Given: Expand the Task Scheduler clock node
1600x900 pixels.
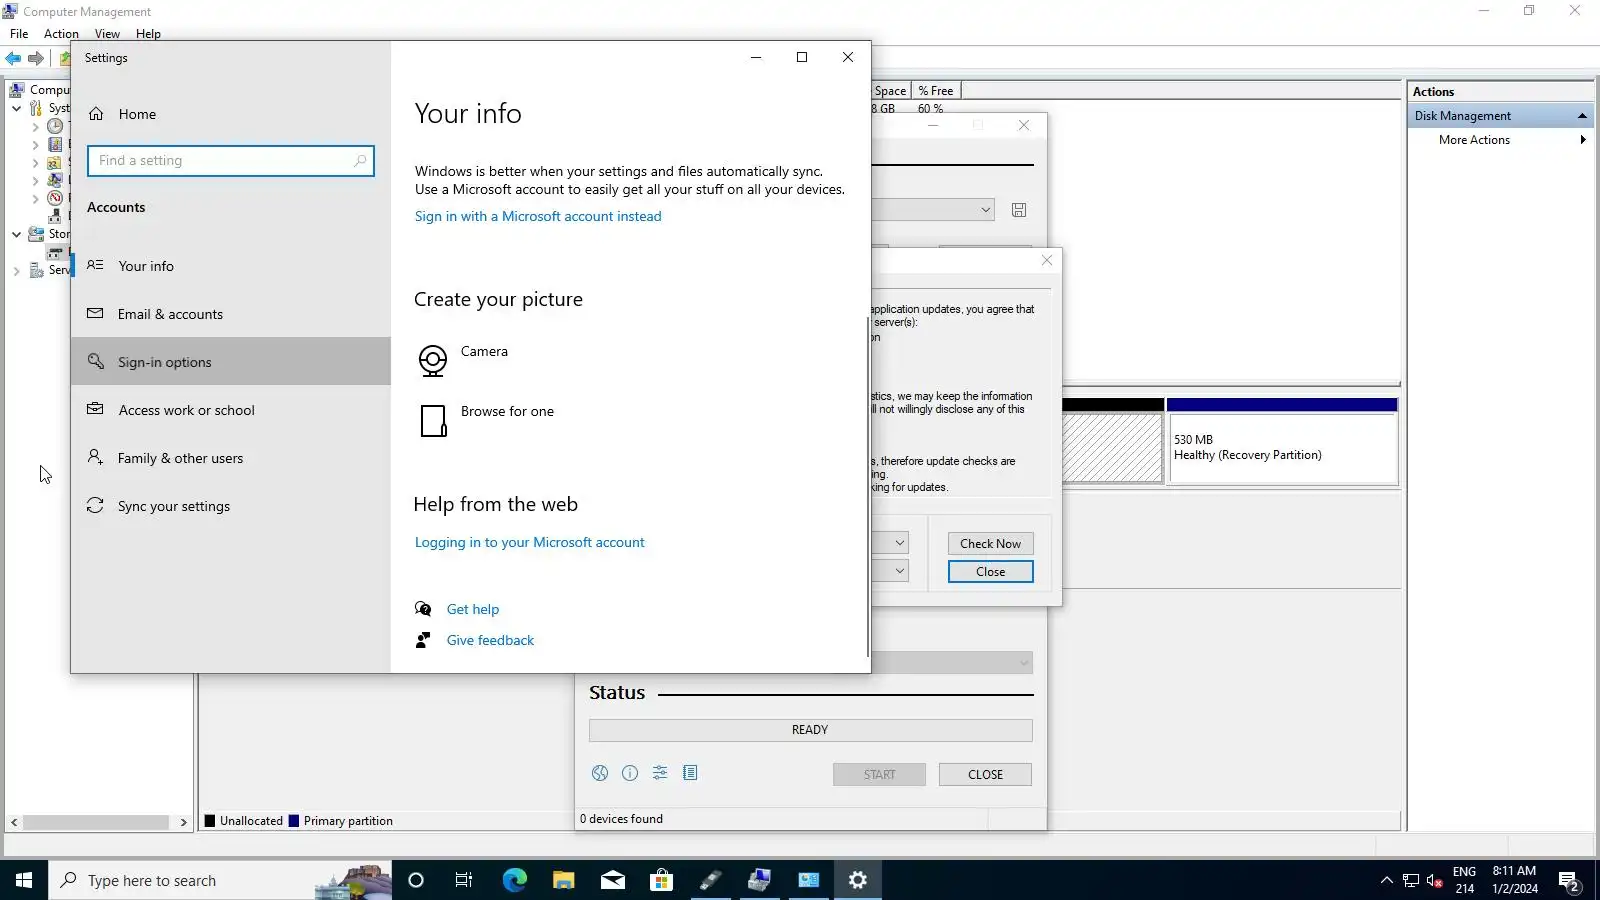Looking at the screenshot, I should point(35,126).
